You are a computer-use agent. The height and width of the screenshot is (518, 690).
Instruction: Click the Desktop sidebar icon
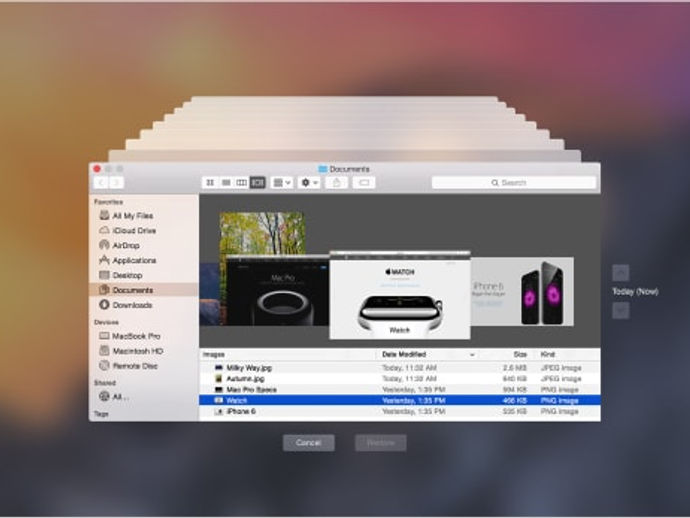(x=104, y=275)
